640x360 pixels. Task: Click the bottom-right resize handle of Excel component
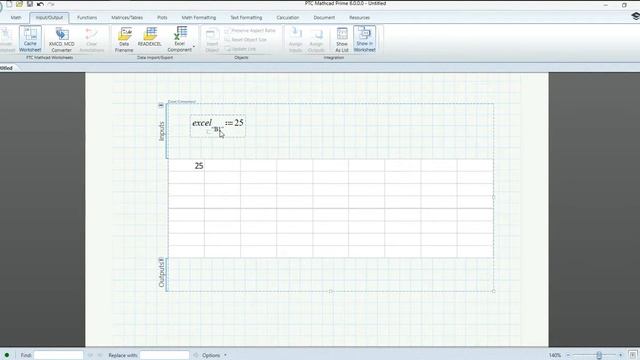click(x=493, y=291)
